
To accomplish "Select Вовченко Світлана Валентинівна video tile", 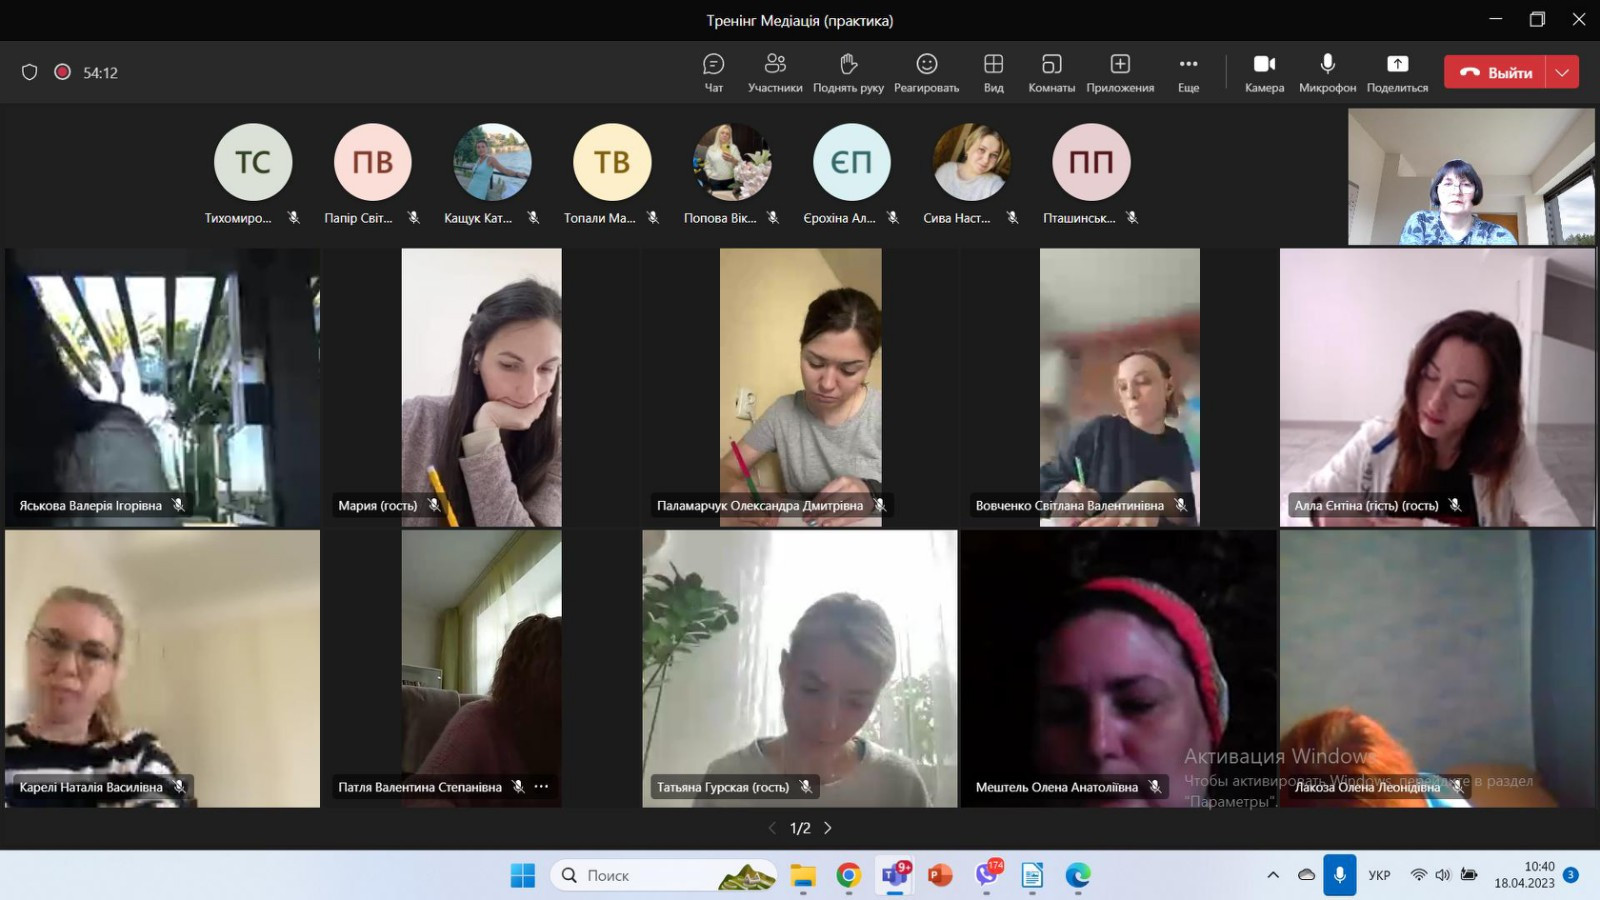I will point(1119,387).
